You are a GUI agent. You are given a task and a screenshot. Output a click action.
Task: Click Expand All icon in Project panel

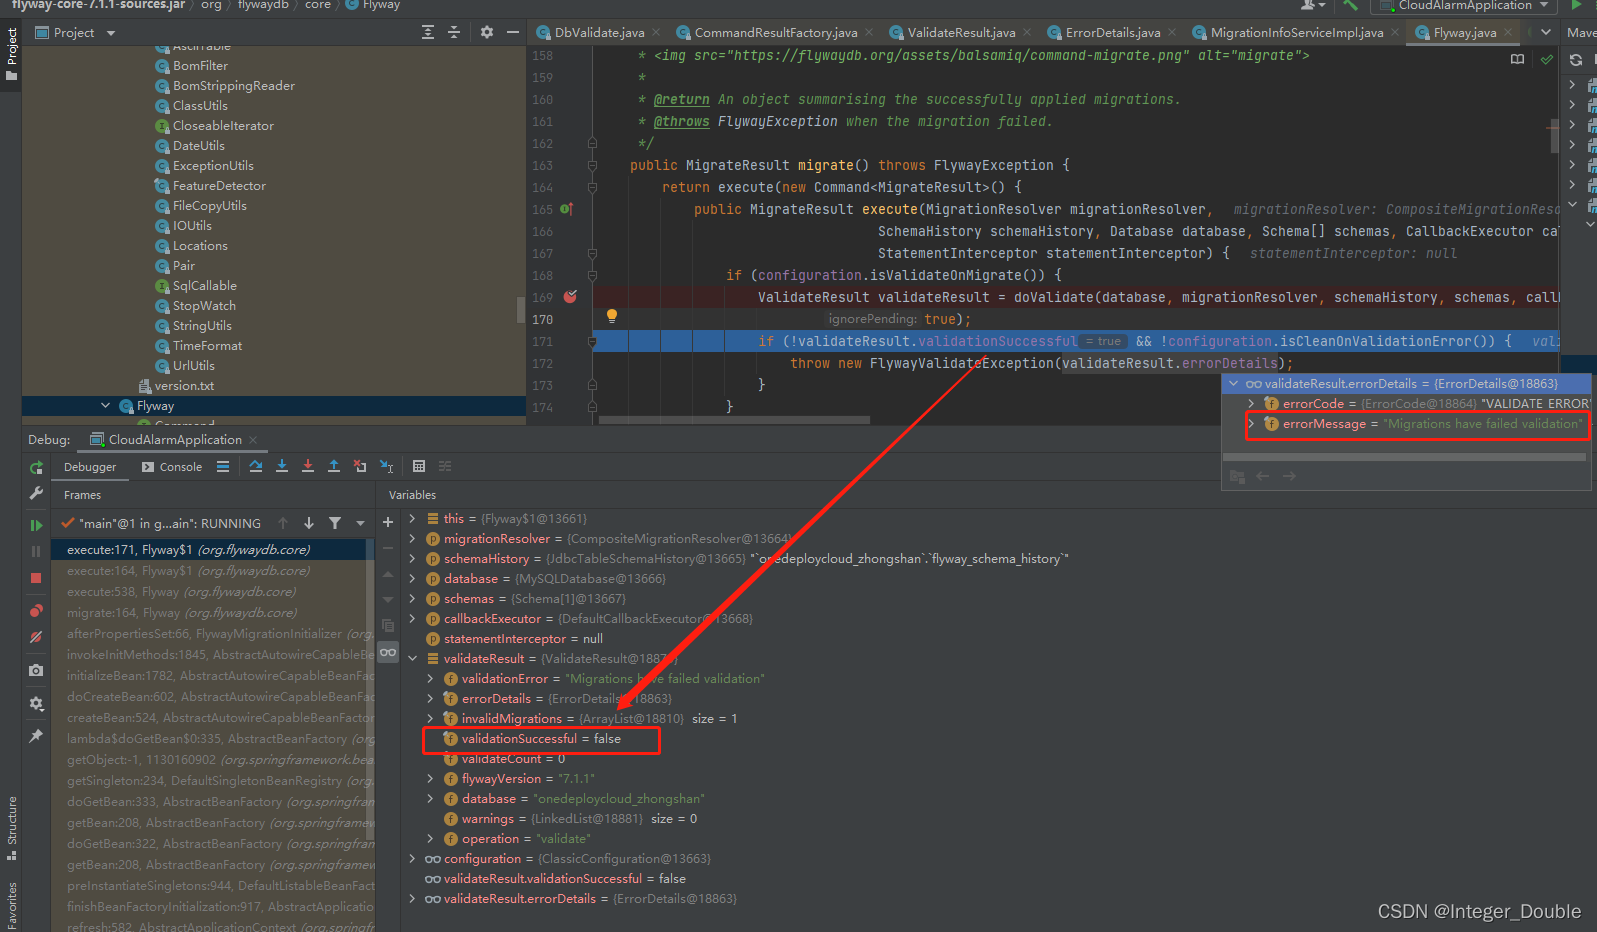[x=428, y=33]
